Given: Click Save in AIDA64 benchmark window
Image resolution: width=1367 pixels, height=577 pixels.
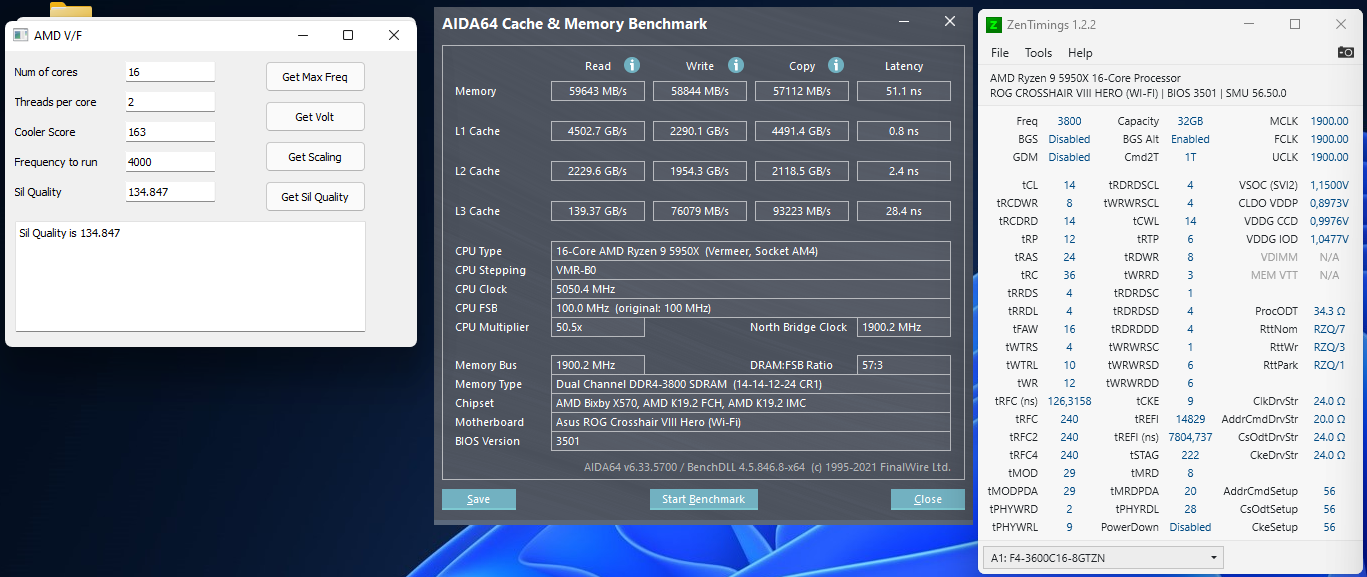Looking at the screenshot, I should 479,499.
